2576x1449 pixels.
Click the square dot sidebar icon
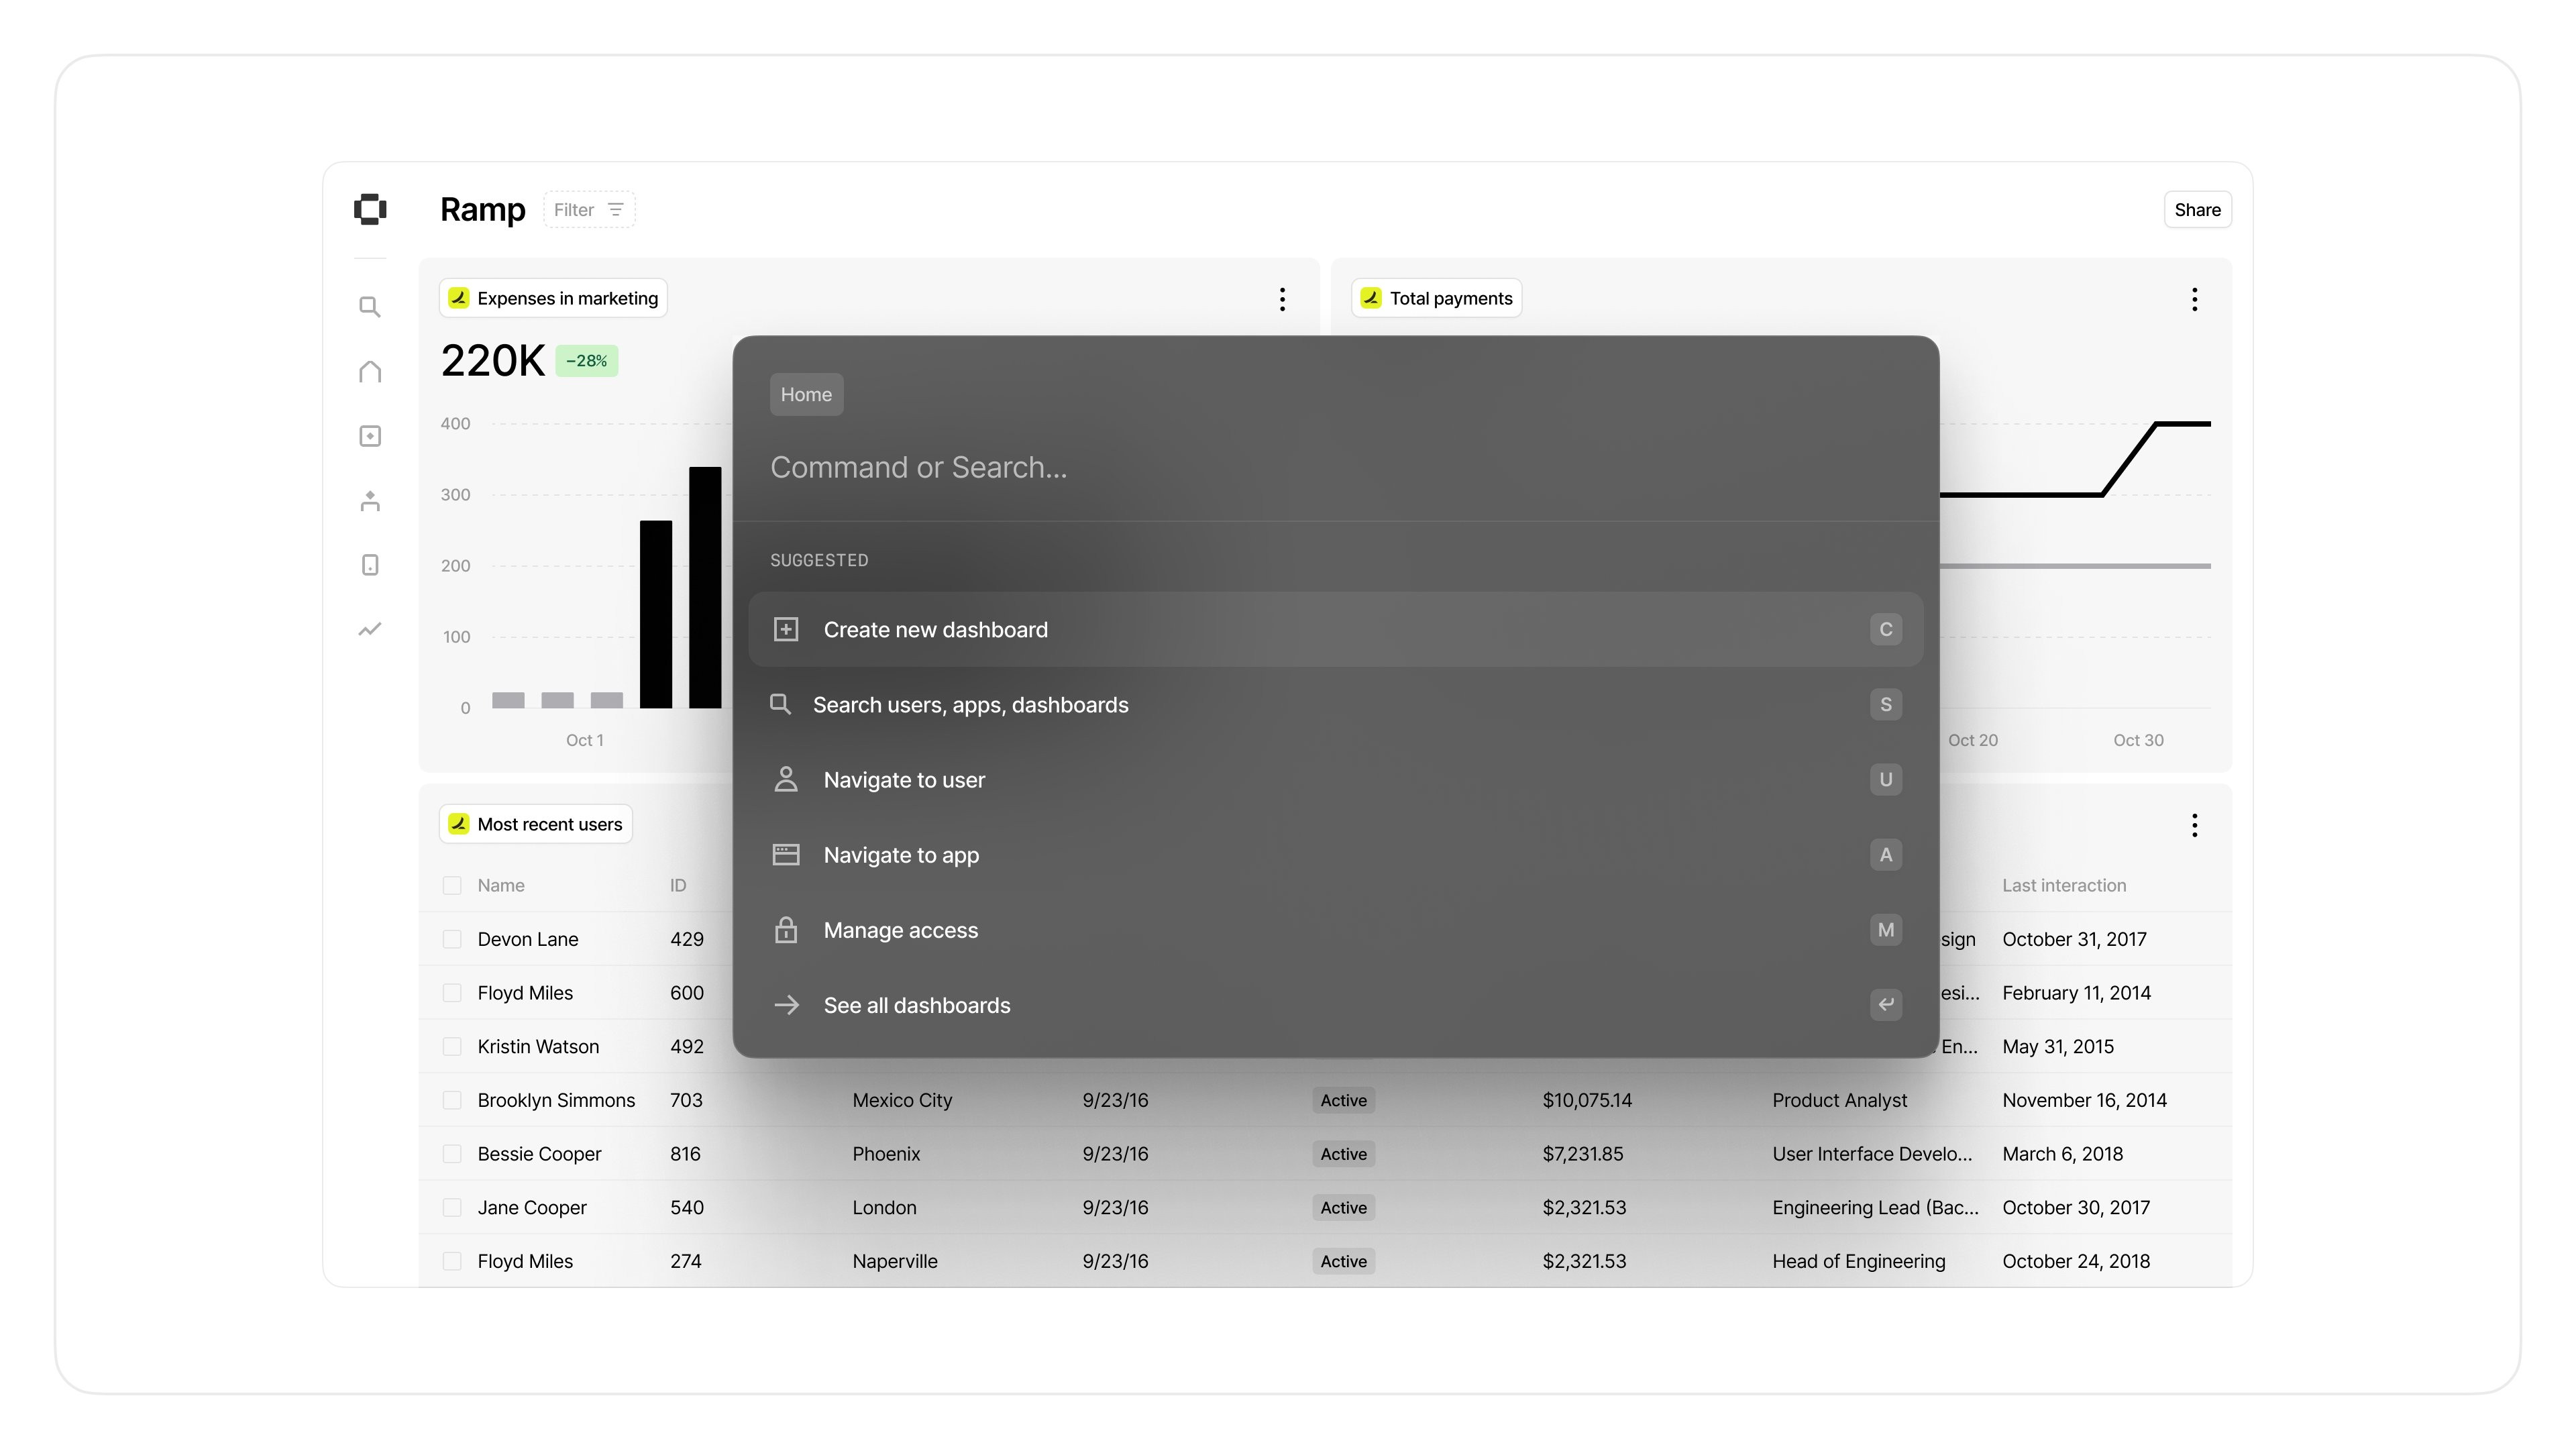pos(370,436)
